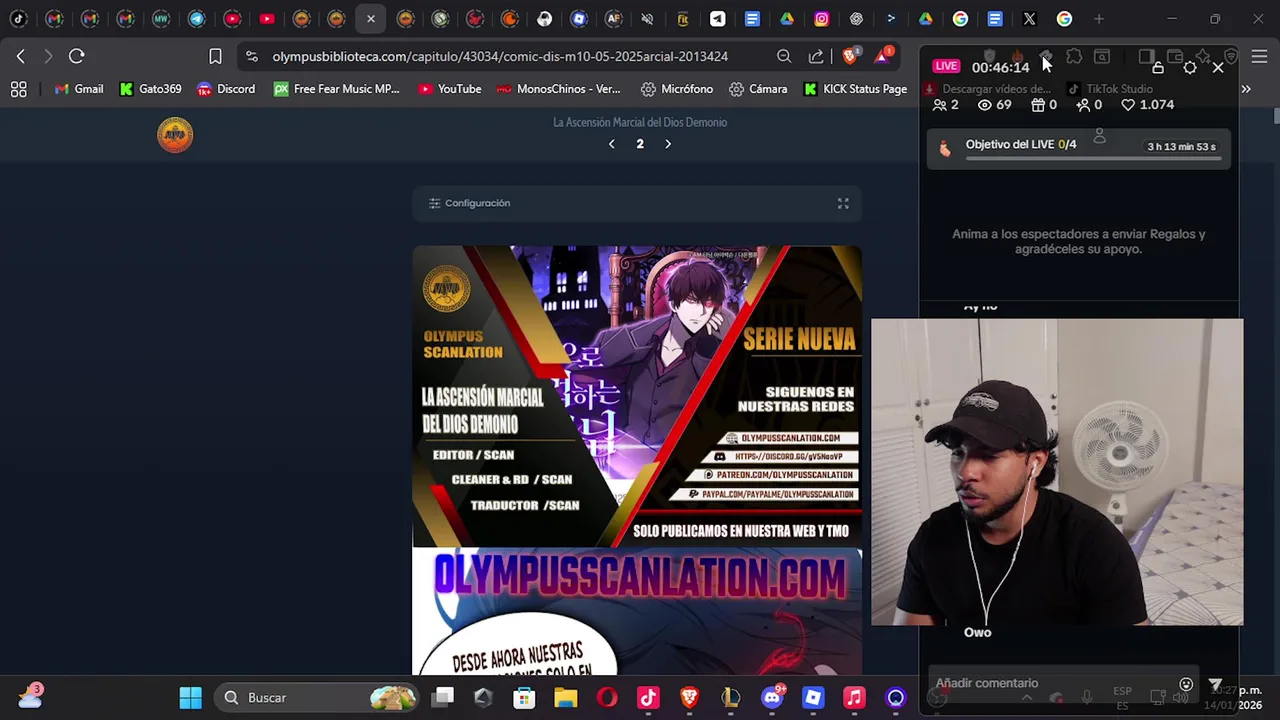This screenshot has width=1280, height=720.
Task: Open the browser apps grid icon
Action: coord(18,89)
